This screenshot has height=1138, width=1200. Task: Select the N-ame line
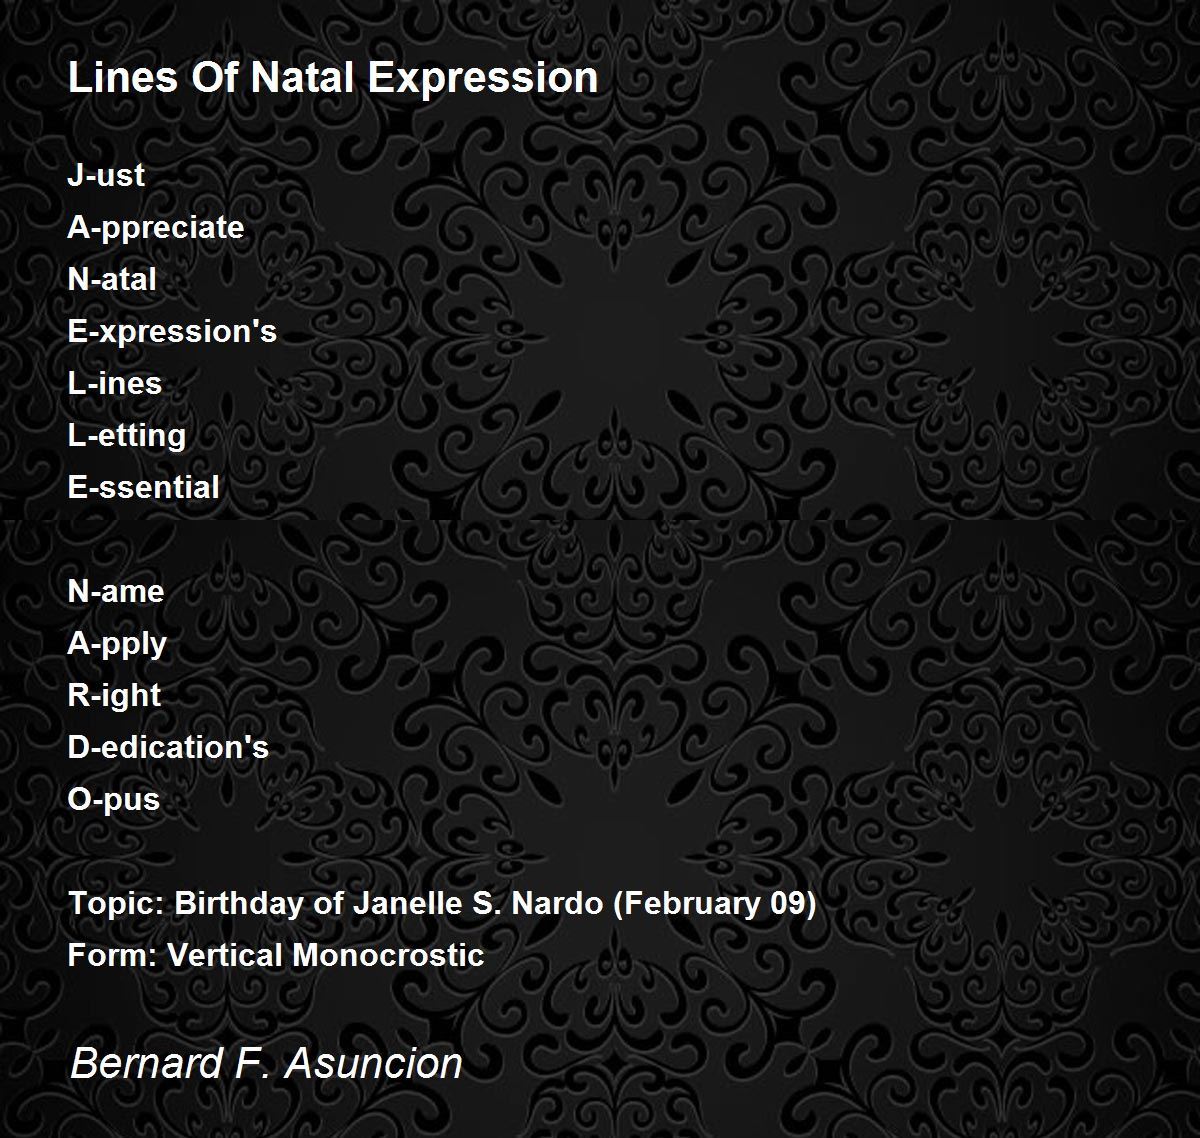point(116,591)
